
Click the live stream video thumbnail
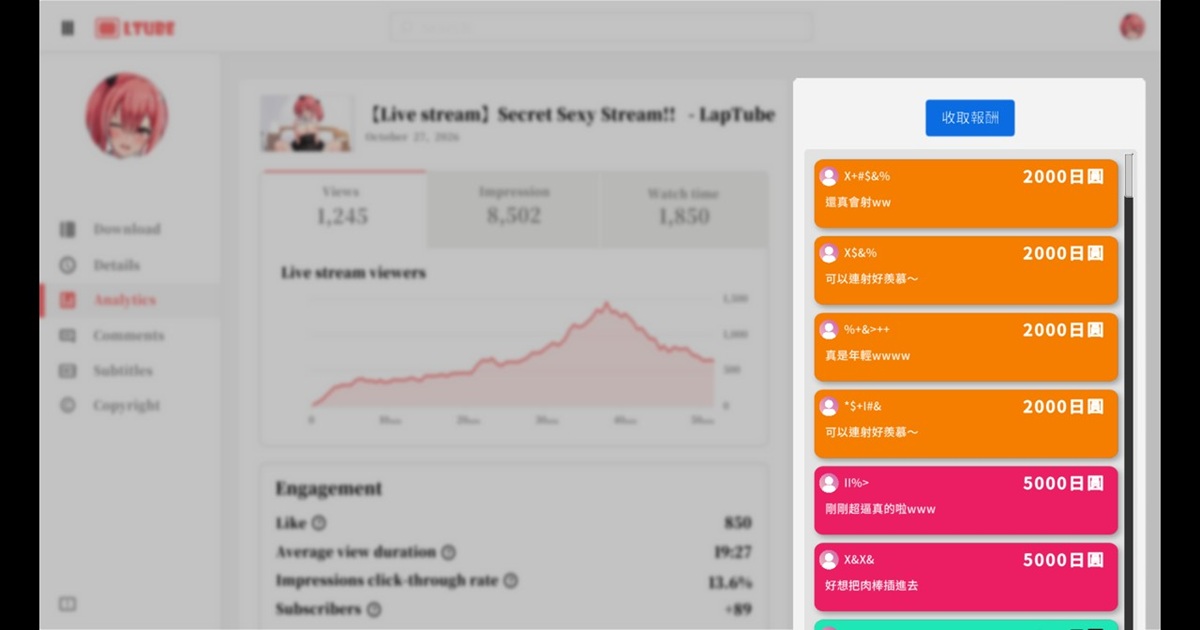pyautogui.click(x=306, y=123)
